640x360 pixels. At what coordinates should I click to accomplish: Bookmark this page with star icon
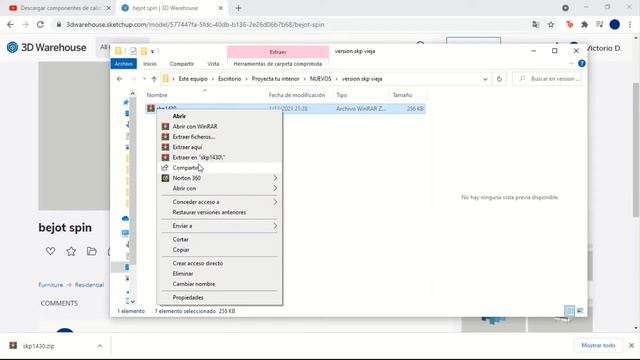pos(551,24)
